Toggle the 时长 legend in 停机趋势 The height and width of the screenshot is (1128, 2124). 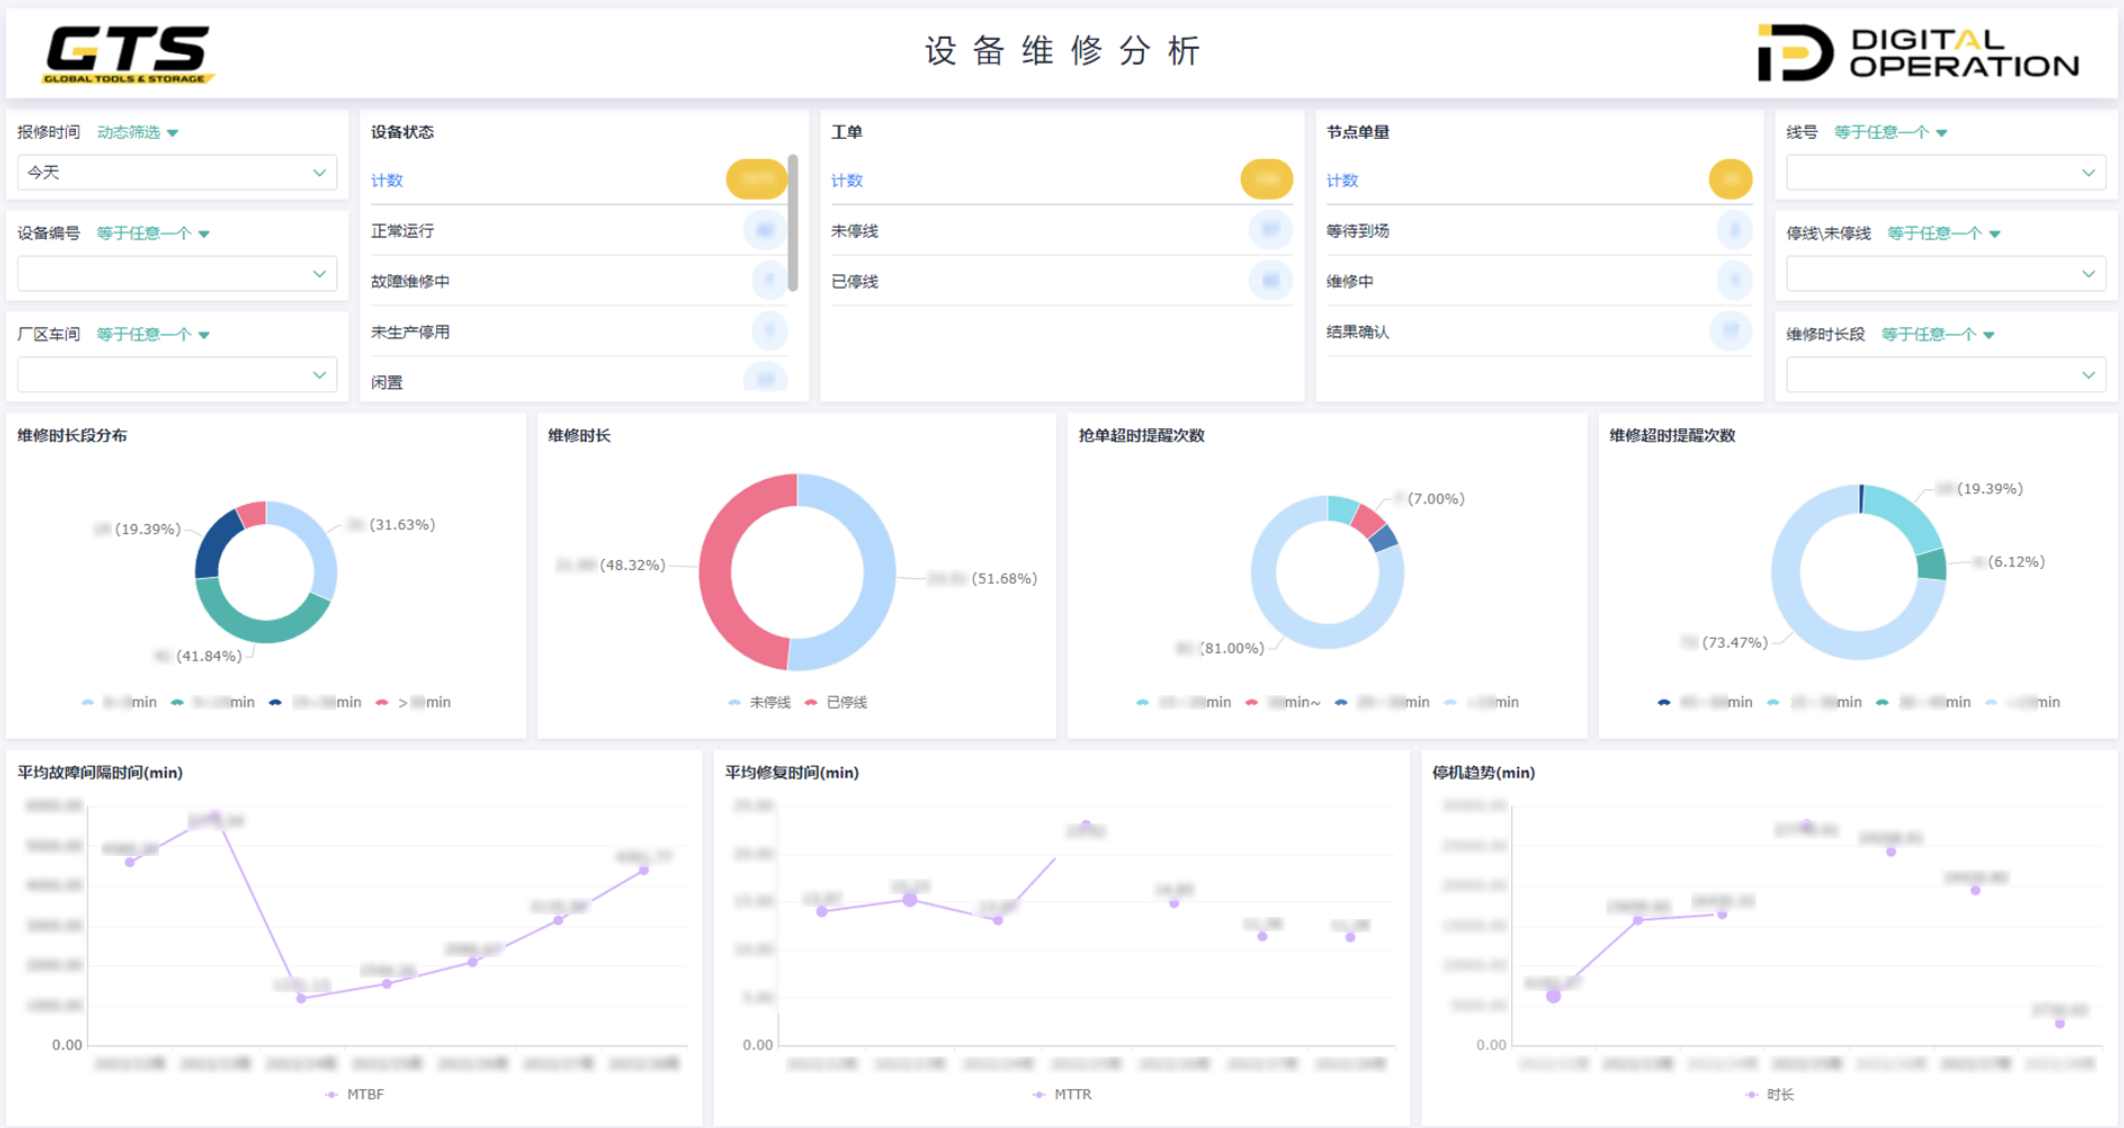pos(1770,1095)
